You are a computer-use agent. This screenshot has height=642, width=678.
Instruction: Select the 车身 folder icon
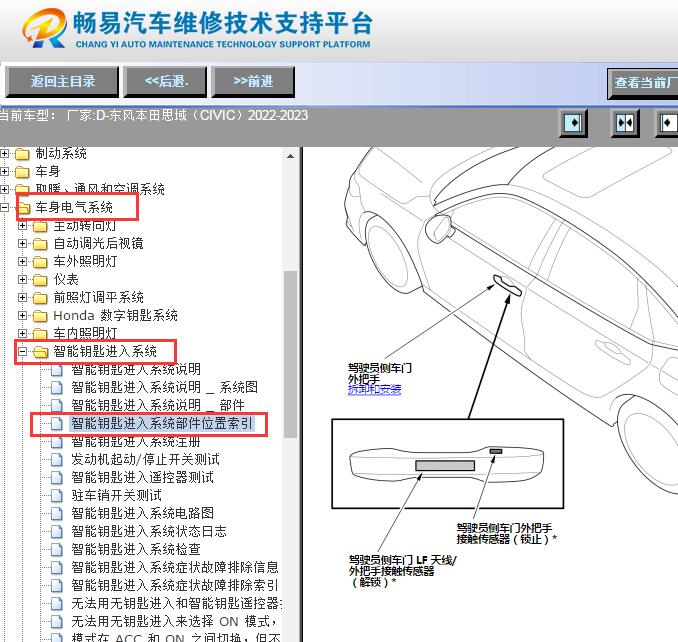[22, 172]
